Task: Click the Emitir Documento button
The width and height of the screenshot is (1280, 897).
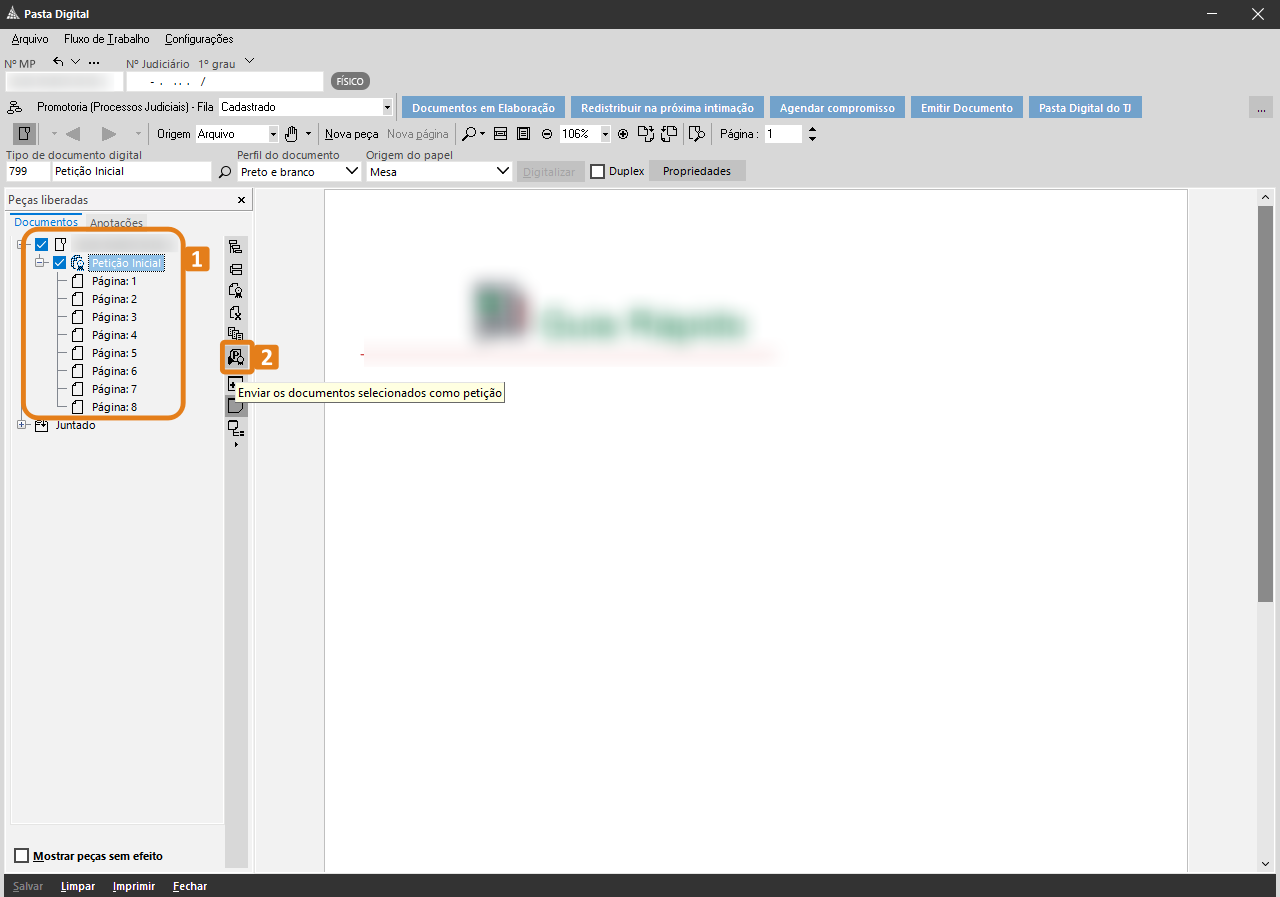Action: tap(966, 108)
